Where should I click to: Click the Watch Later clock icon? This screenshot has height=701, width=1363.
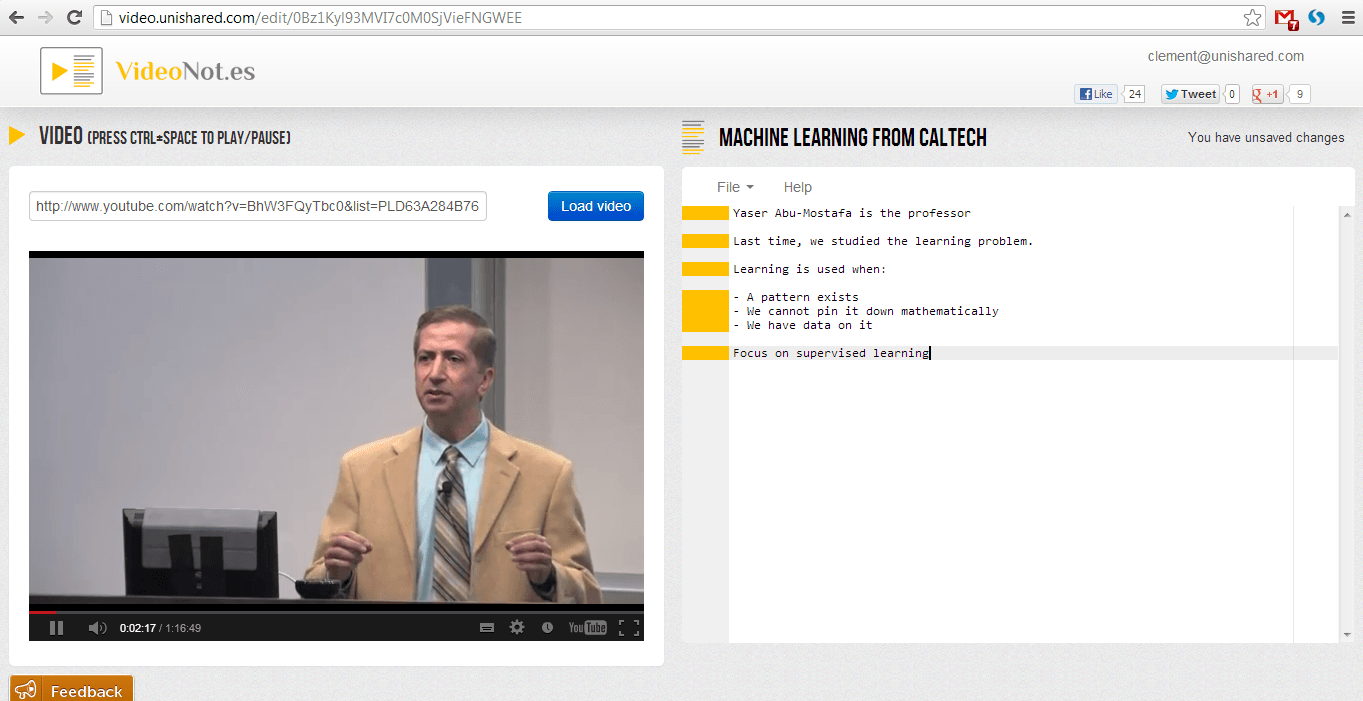click(547, 628)
